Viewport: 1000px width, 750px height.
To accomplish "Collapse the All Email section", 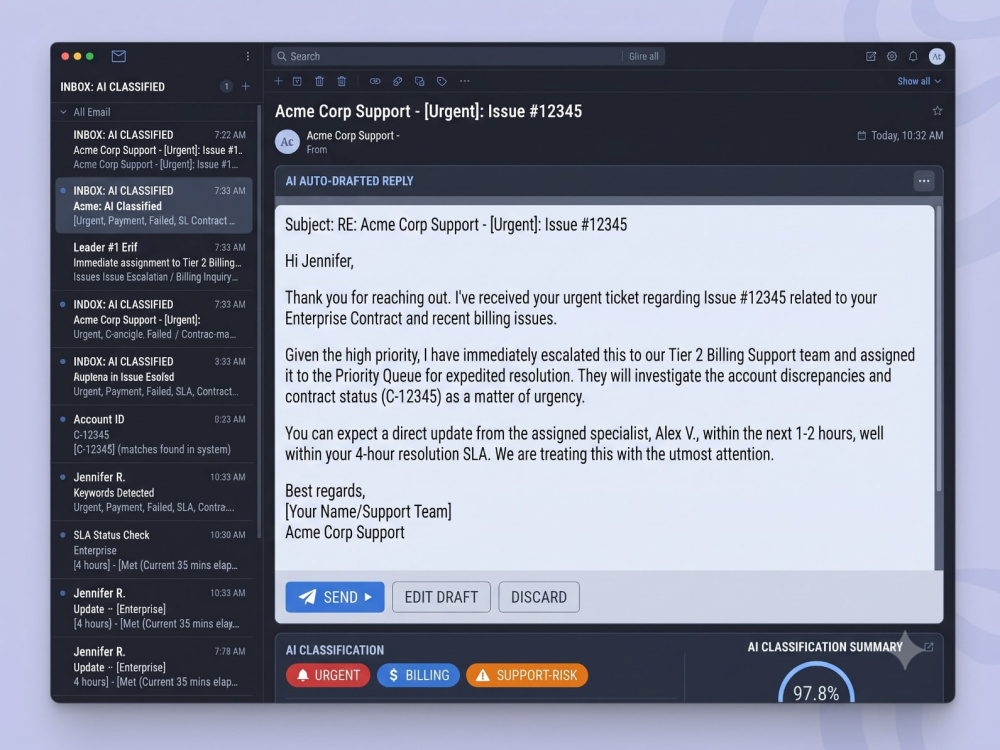I will [x=63, y=112].
